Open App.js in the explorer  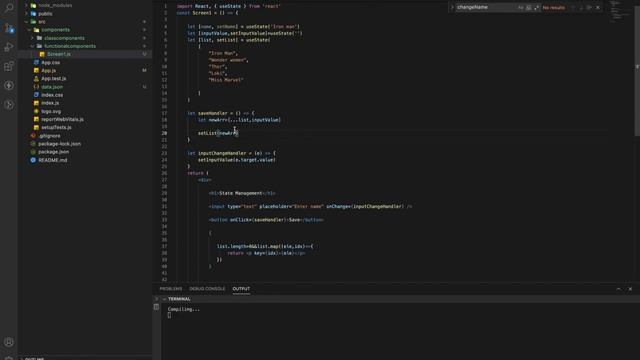tap(49, 71)
